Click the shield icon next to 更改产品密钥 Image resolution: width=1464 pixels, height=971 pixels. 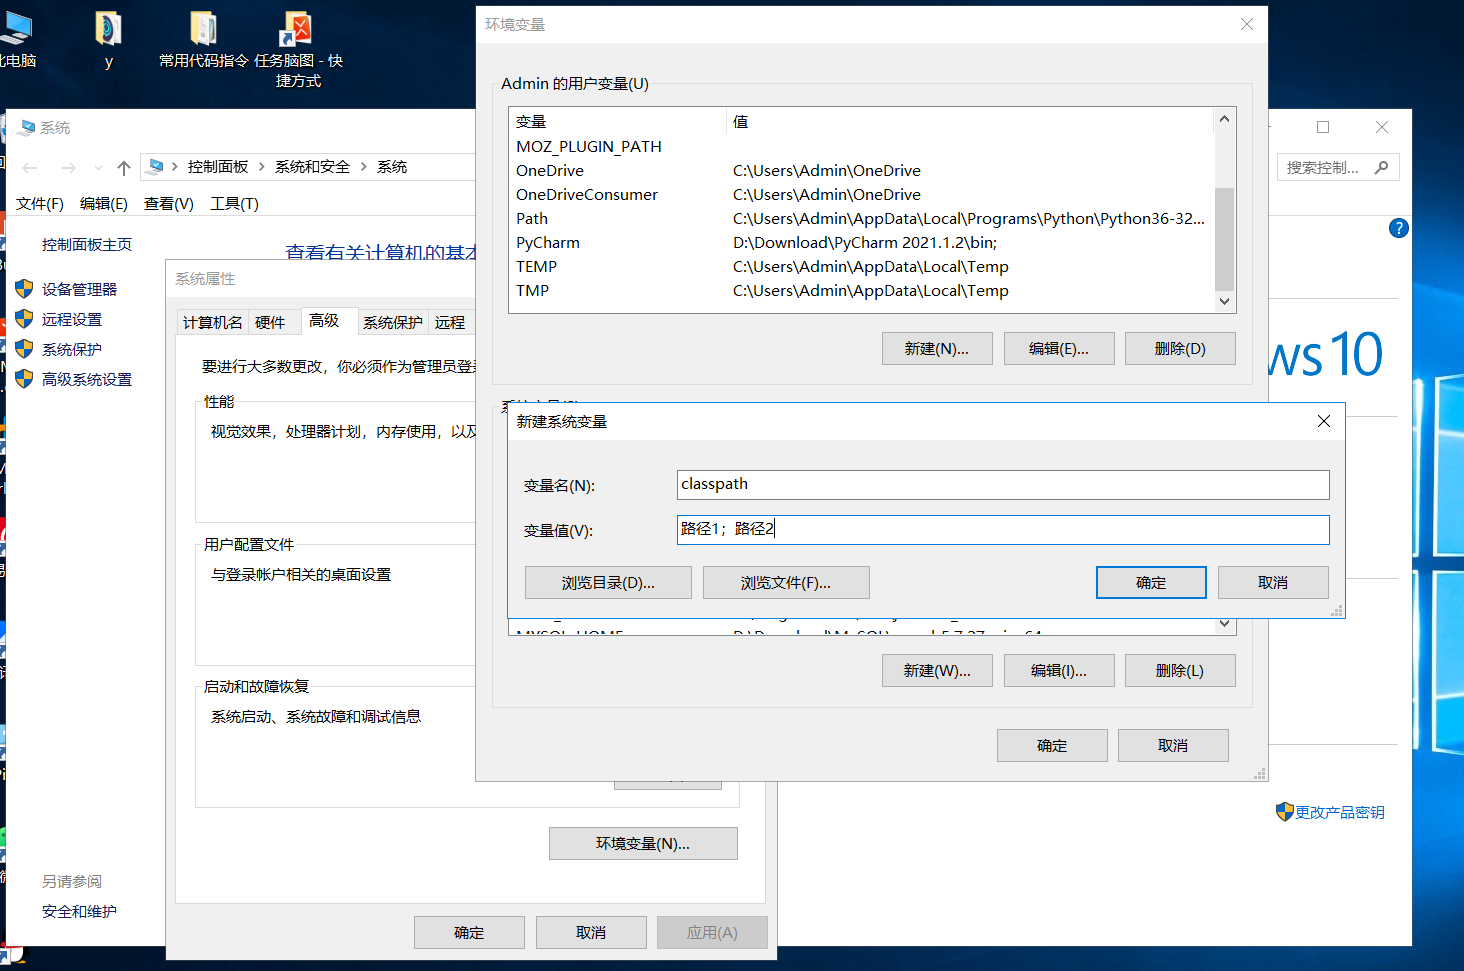(1285, 812)
